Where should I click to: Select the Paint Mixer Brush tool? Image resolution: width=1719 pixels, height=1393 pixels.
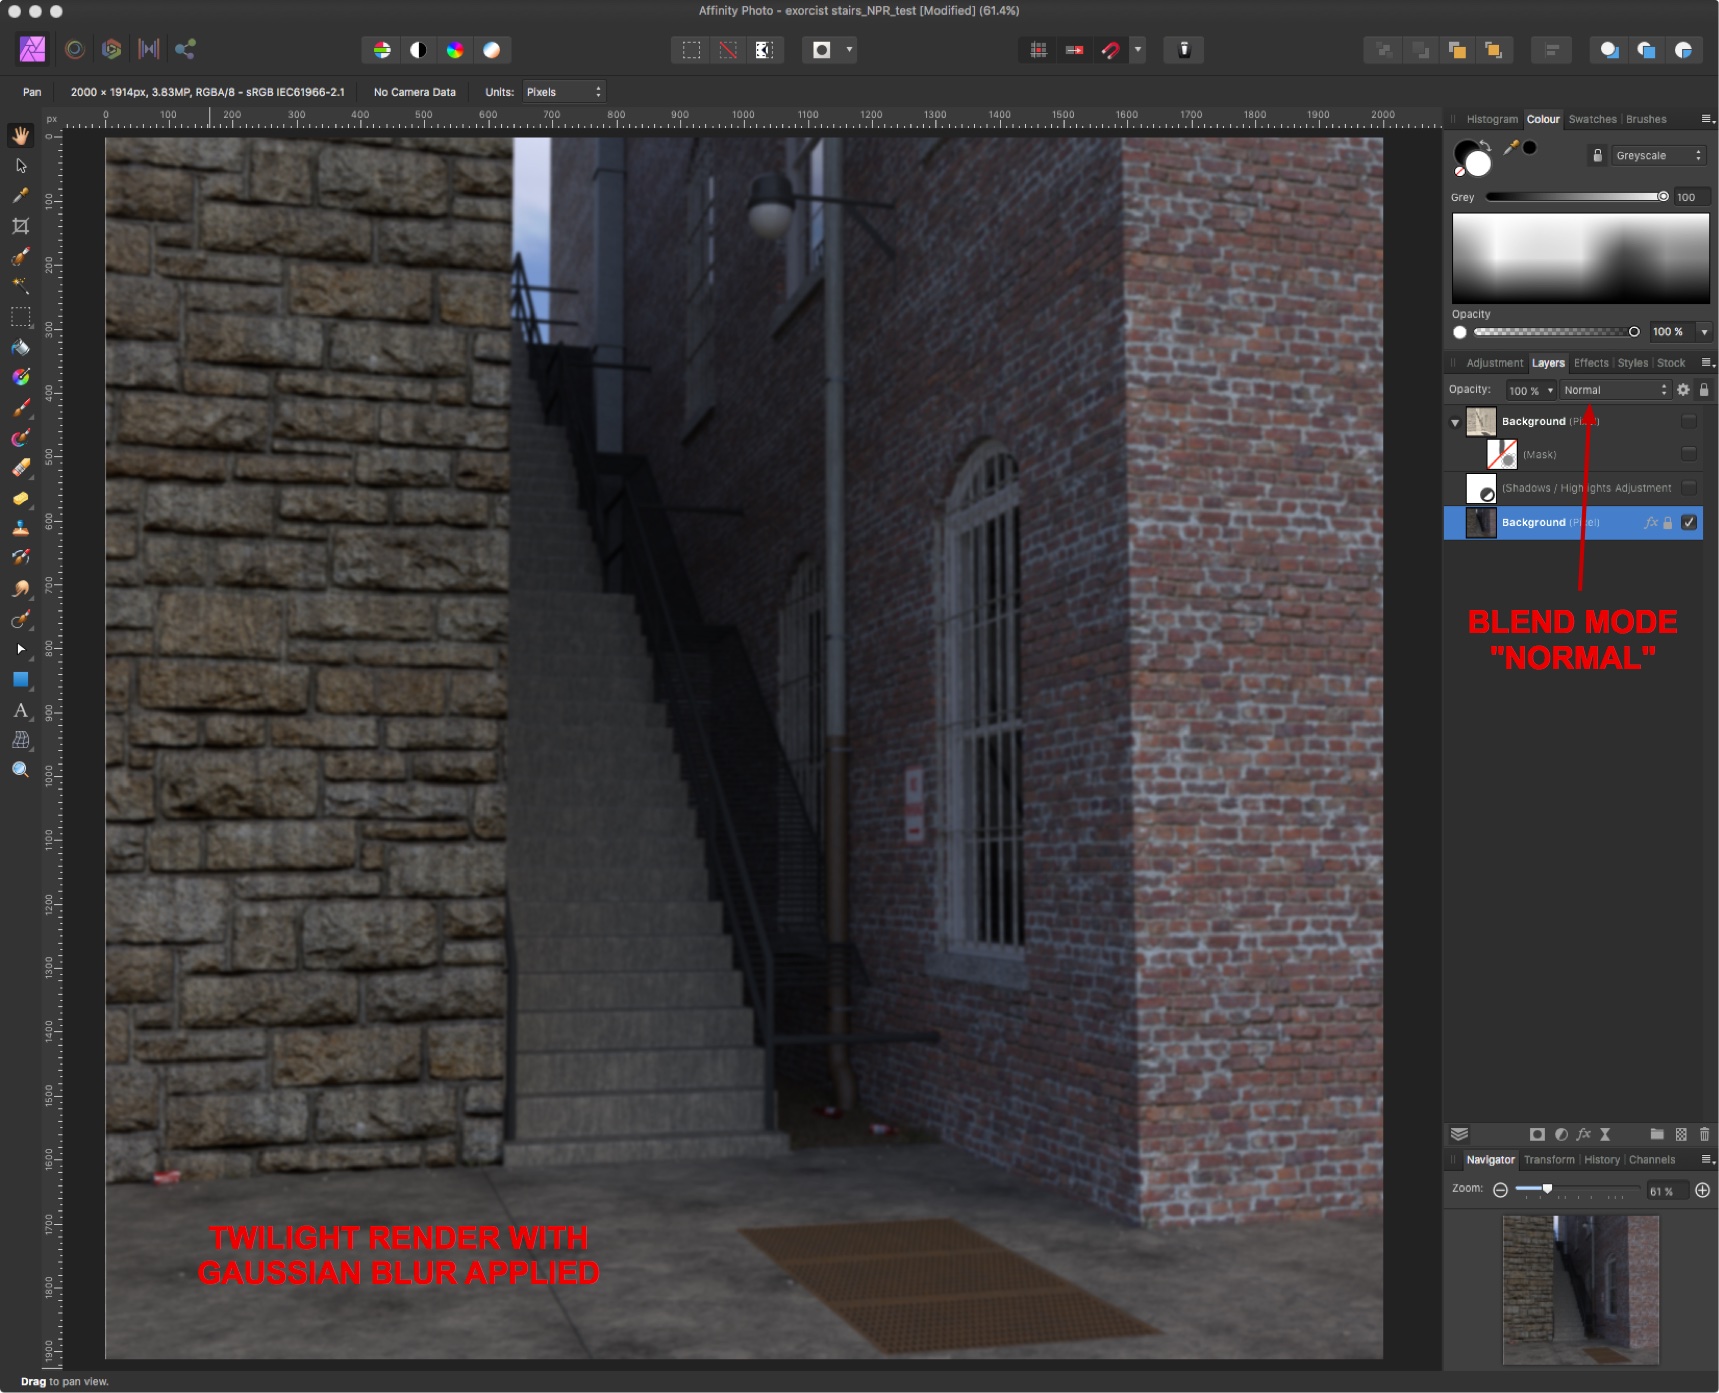(x=20, y=438)
